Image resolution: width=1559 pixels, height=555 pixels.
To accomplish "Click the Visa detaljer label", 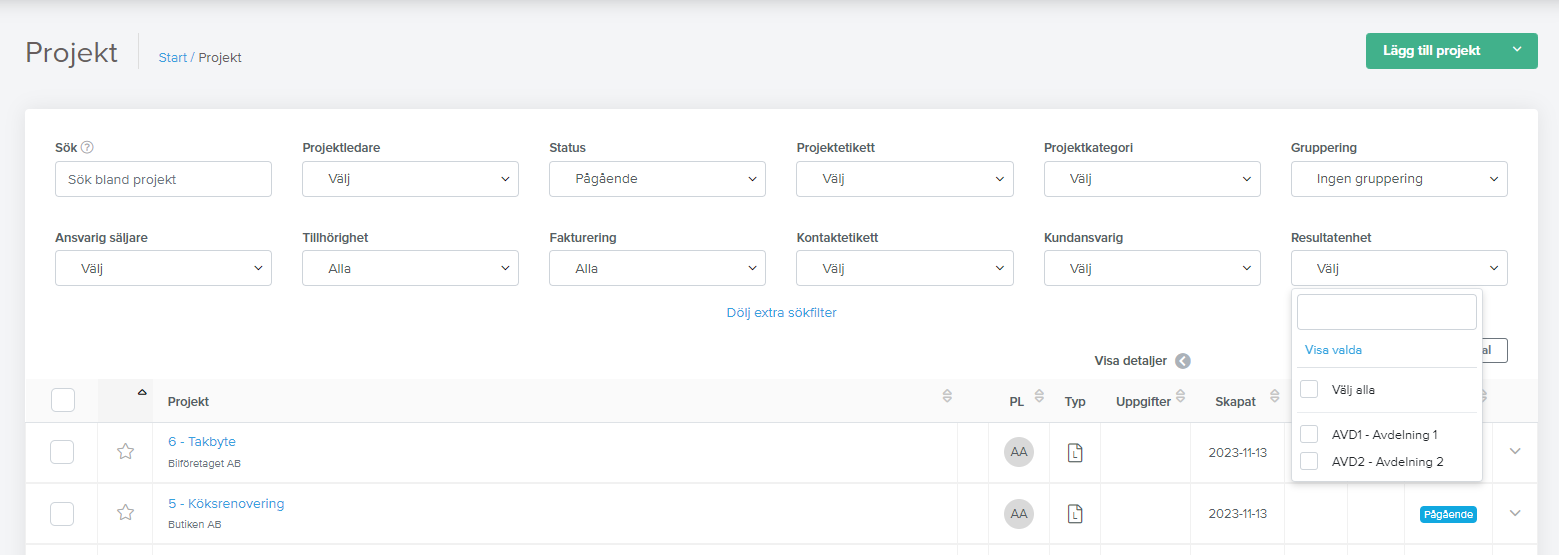I will [x=1130, y=361].
